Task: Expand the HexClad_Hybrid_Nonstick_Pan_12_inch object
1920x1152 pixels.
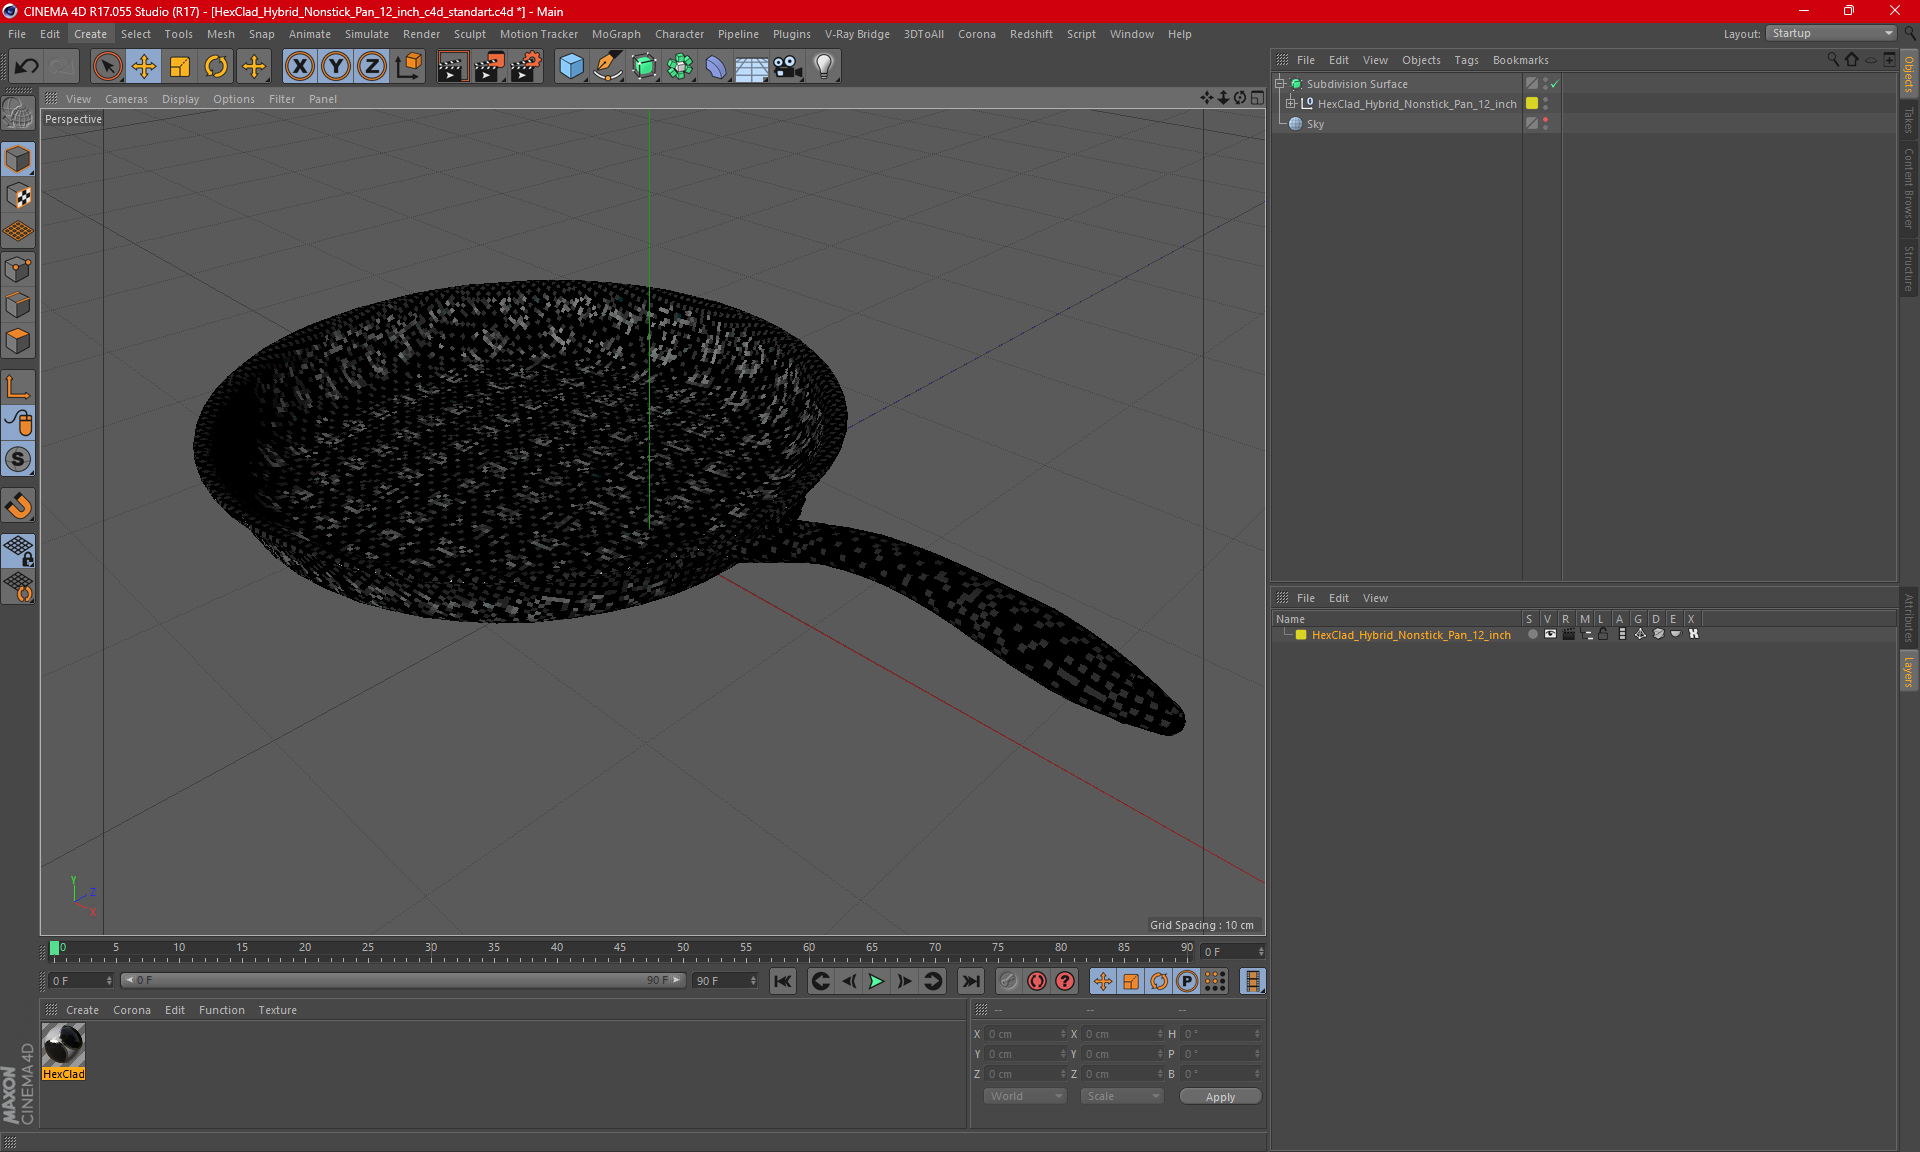Action: point(1291,104)
